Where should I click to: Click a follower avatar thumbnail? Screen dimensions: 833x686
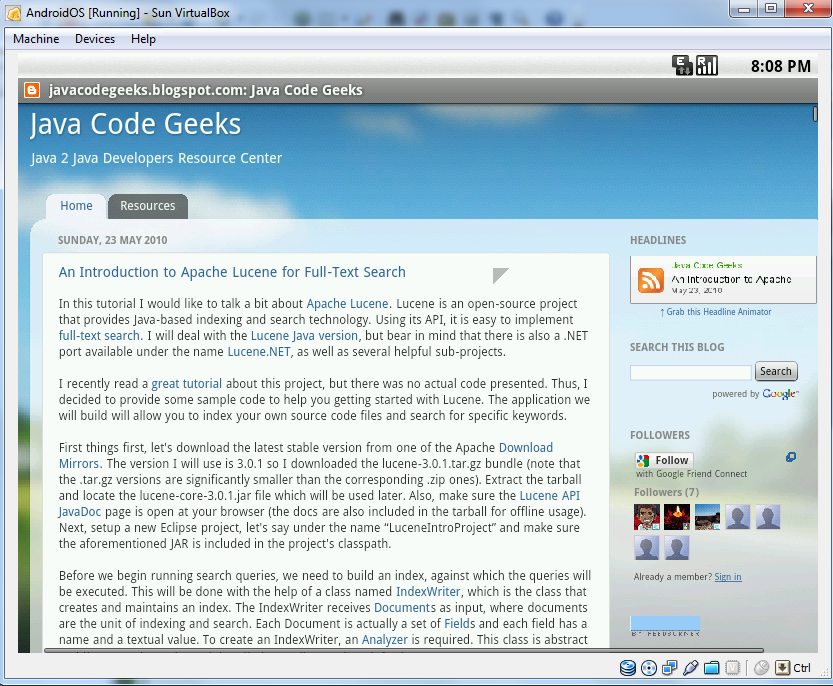(646, 516)
